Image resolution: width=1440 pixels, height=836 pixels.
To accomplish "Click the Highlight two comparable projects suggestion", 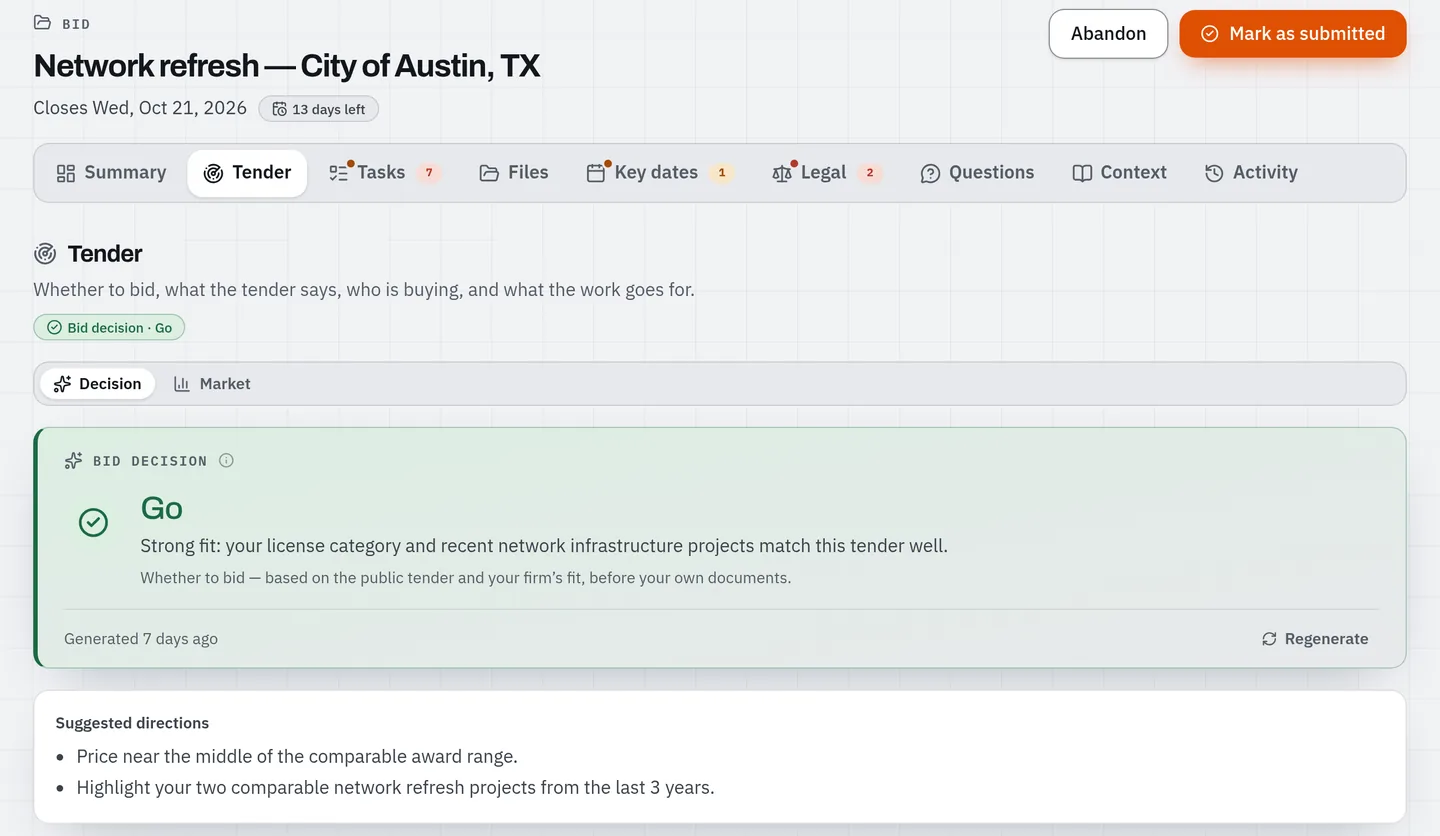I will click(x=396, y=788).
